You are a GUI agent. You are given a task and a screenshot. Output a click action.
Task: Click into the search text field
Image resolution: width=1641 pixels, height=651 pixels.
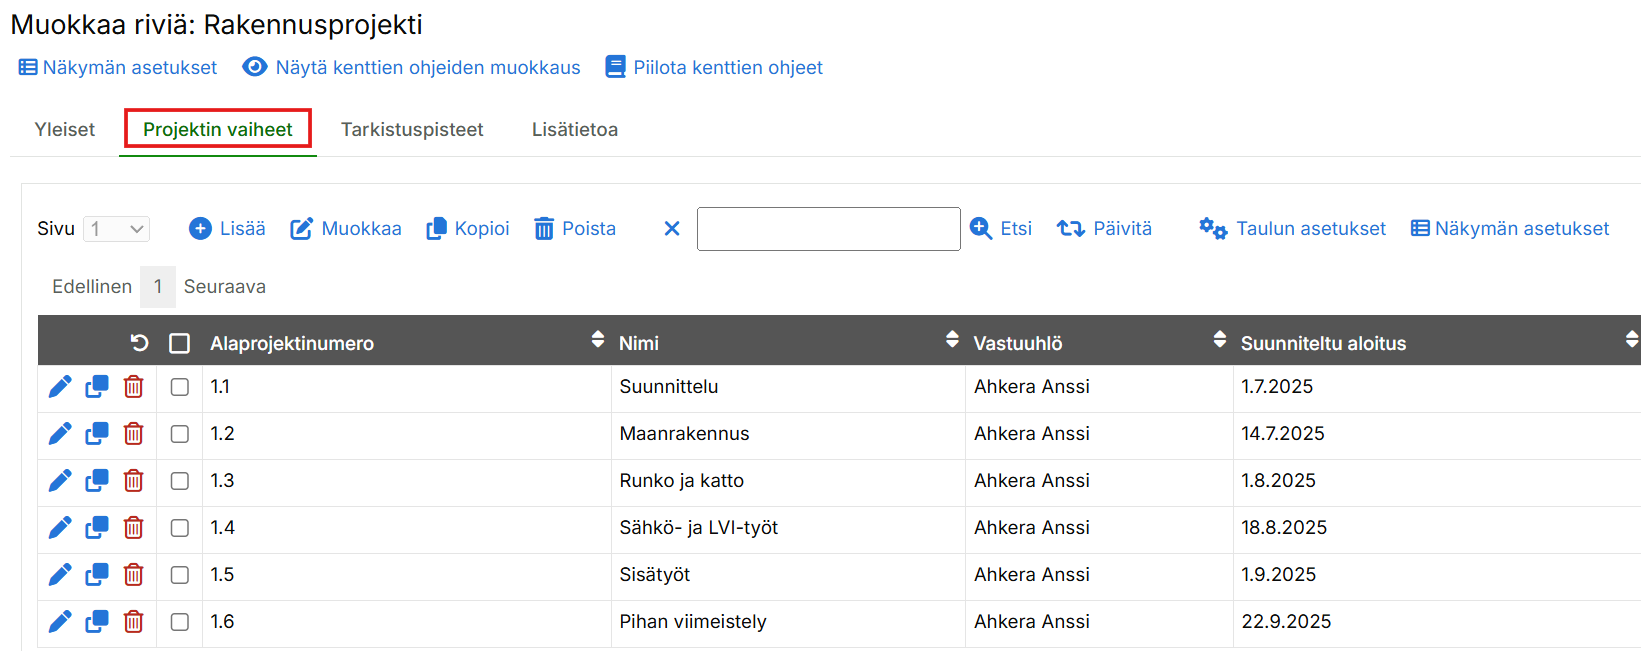tap(828, 229)
